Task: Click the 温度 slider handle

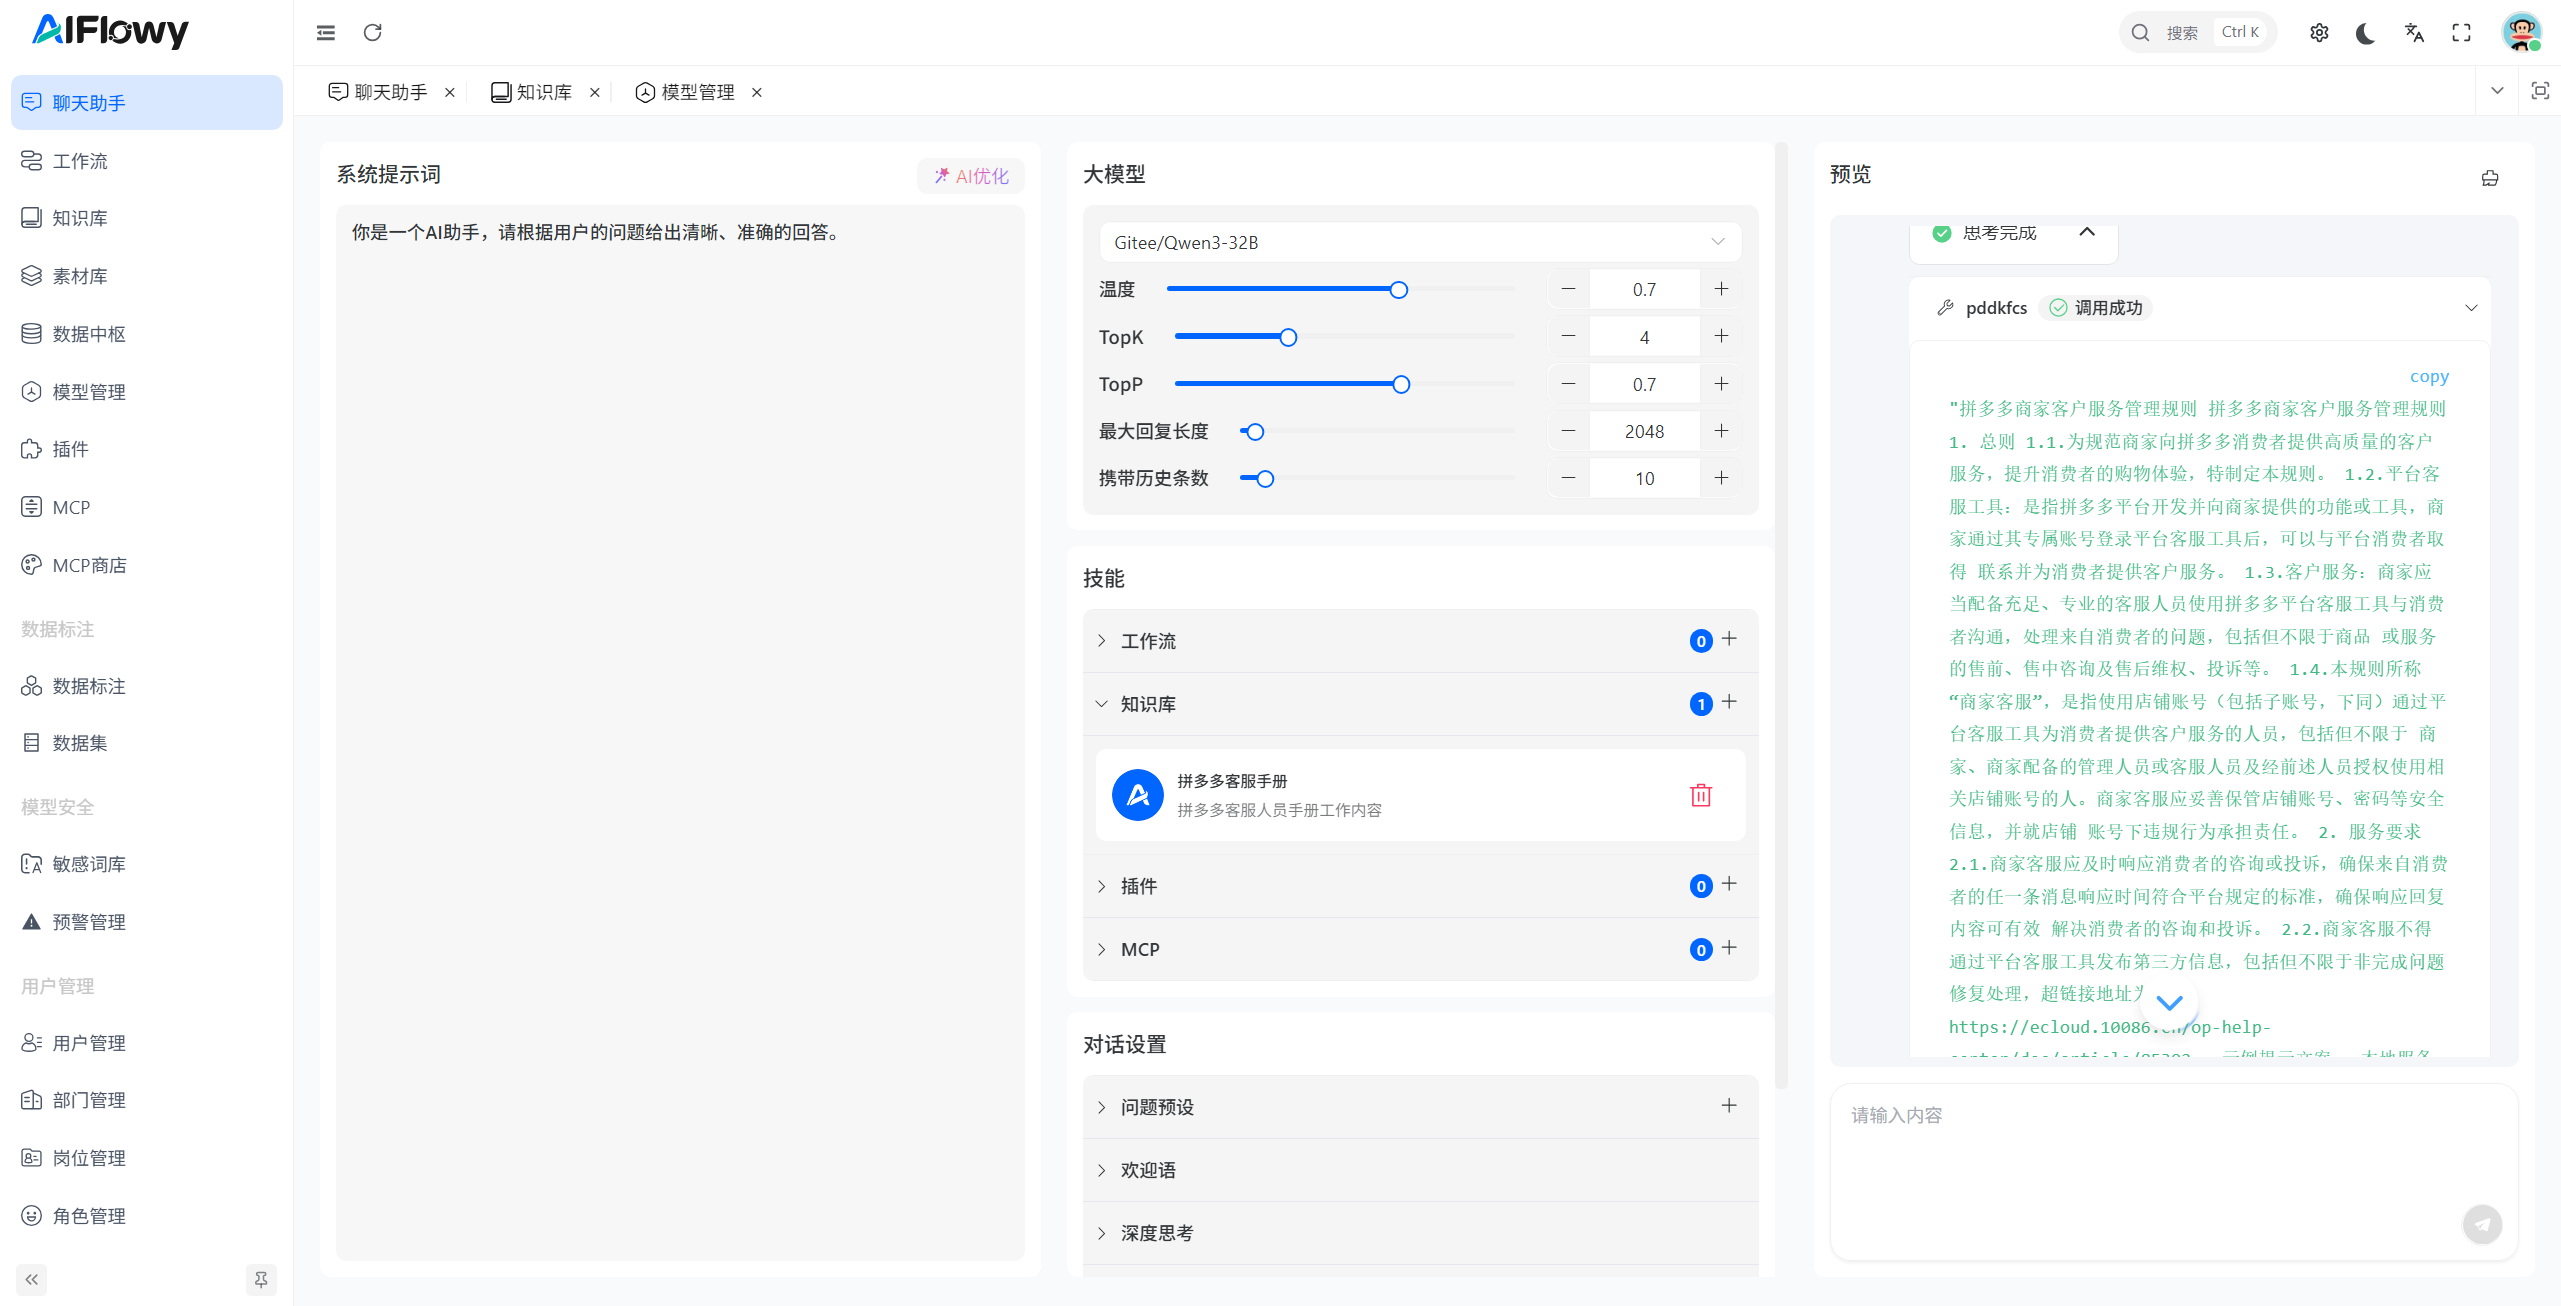Action: 1398,290
